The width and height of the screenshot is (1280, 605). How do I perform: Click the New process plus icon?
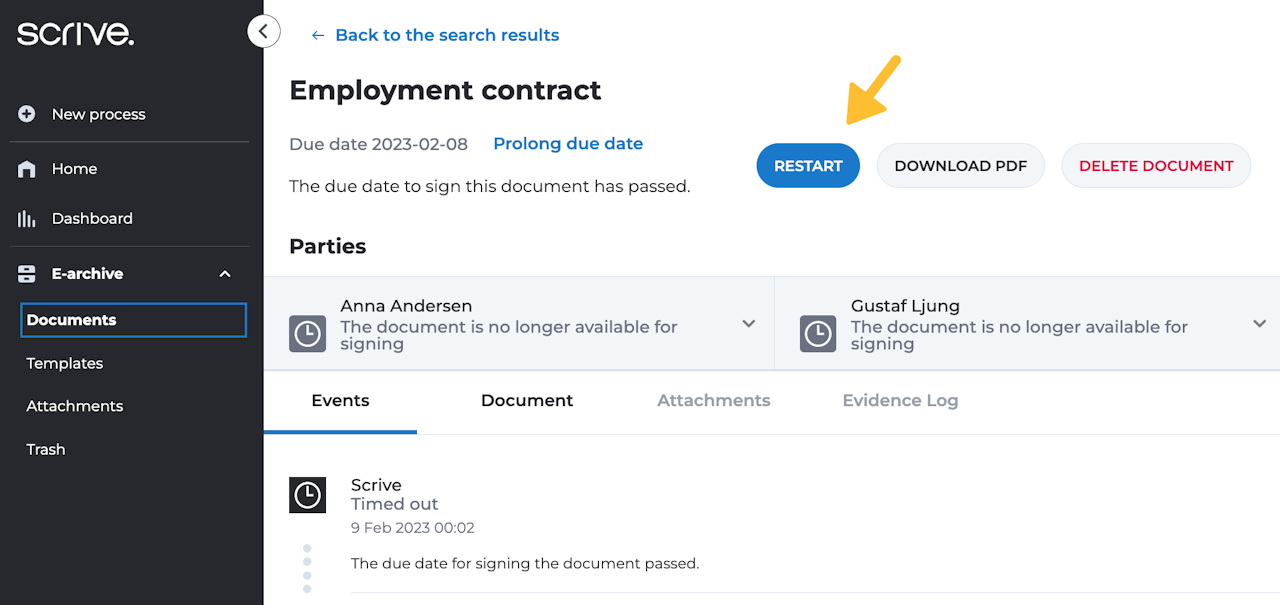click(27, 114)
